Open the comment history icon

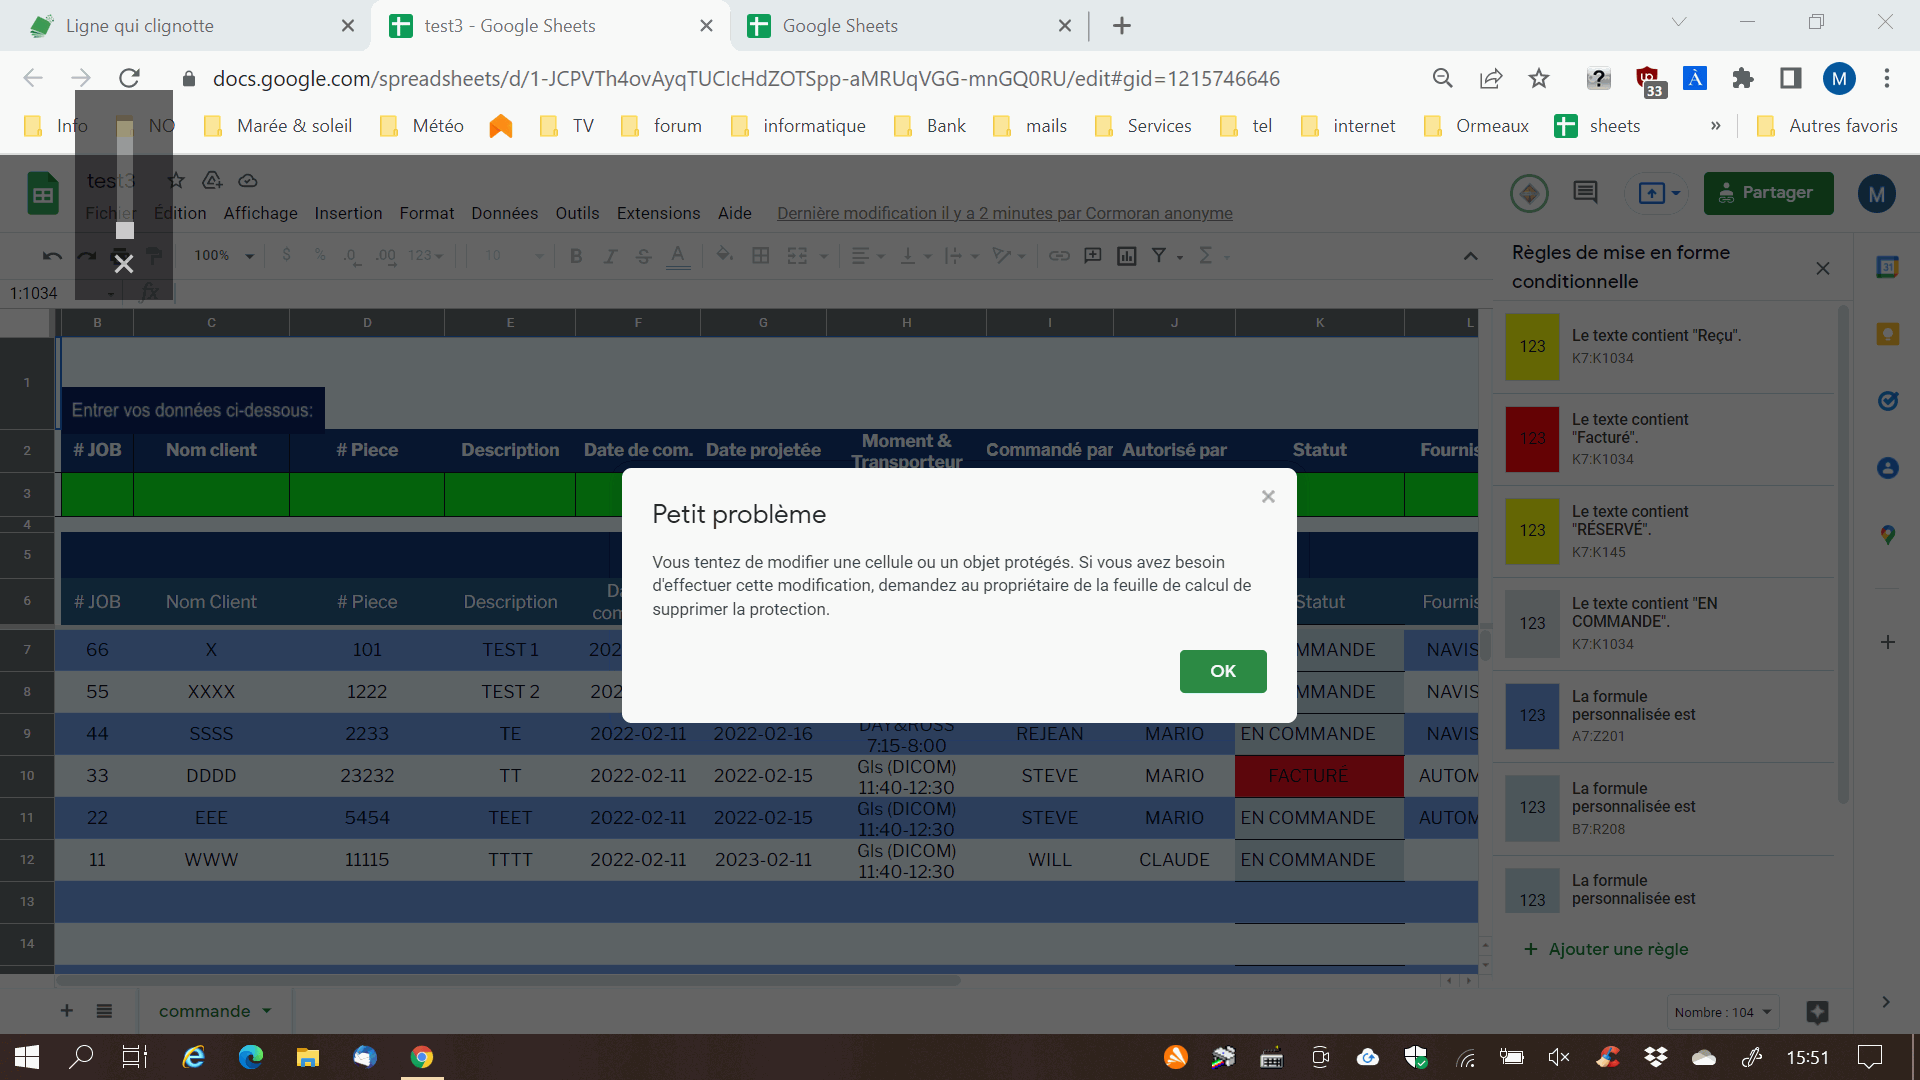coord(1585,192)
